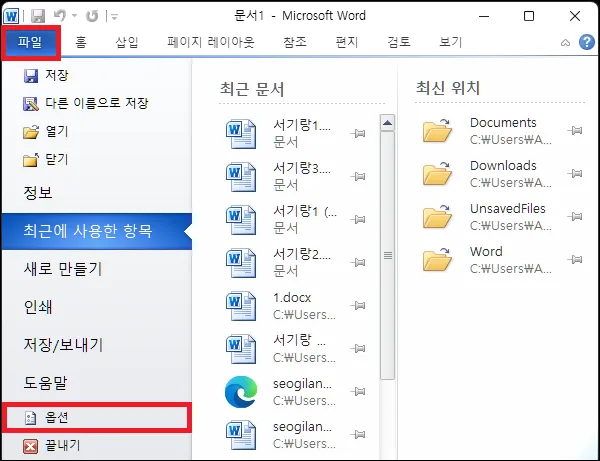Image resolution: width=600 pixels, height=461 pixels.
Task: Switch to the 편지 tab
Action: click(347, 42)
